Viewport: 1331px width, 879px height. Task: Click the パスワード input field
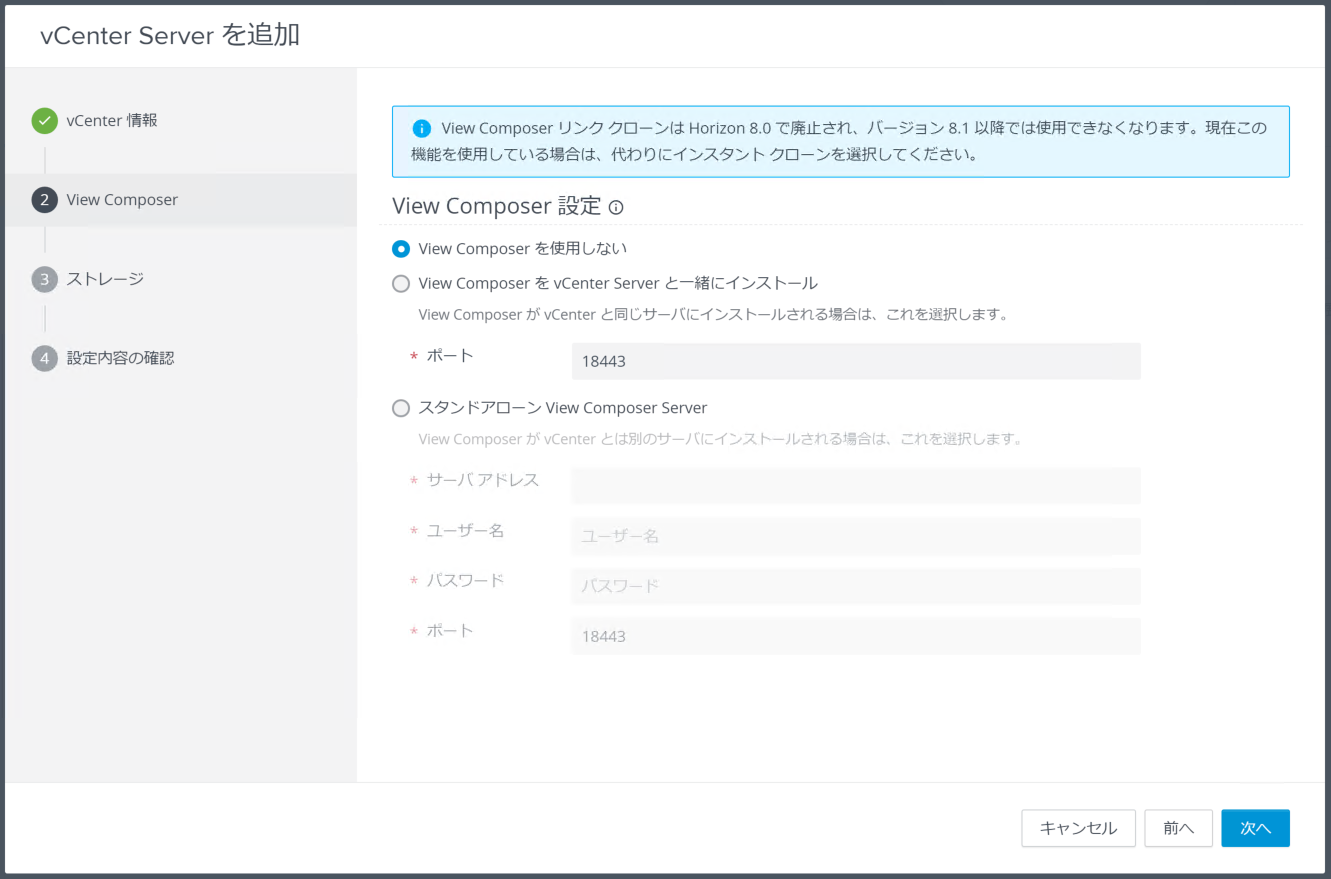[856, 586]
